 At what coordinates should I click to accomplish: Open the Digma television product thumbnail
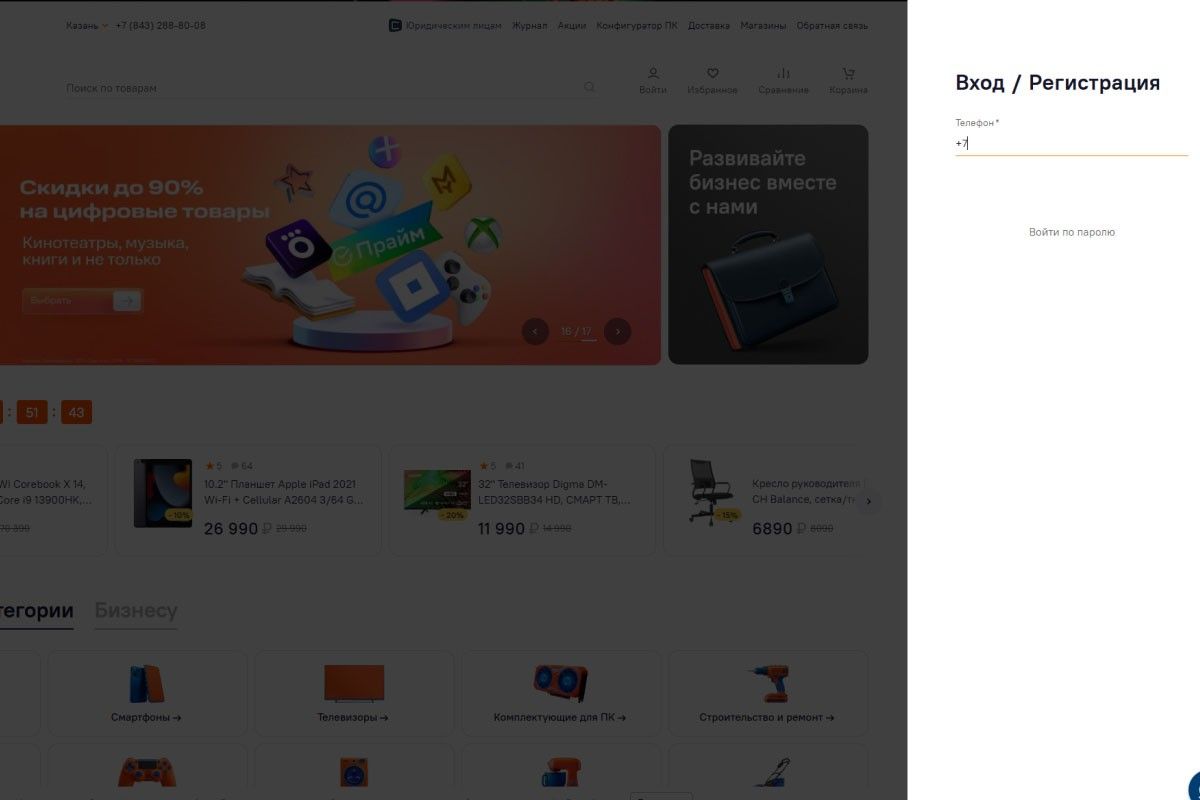[x=436, y=493]
